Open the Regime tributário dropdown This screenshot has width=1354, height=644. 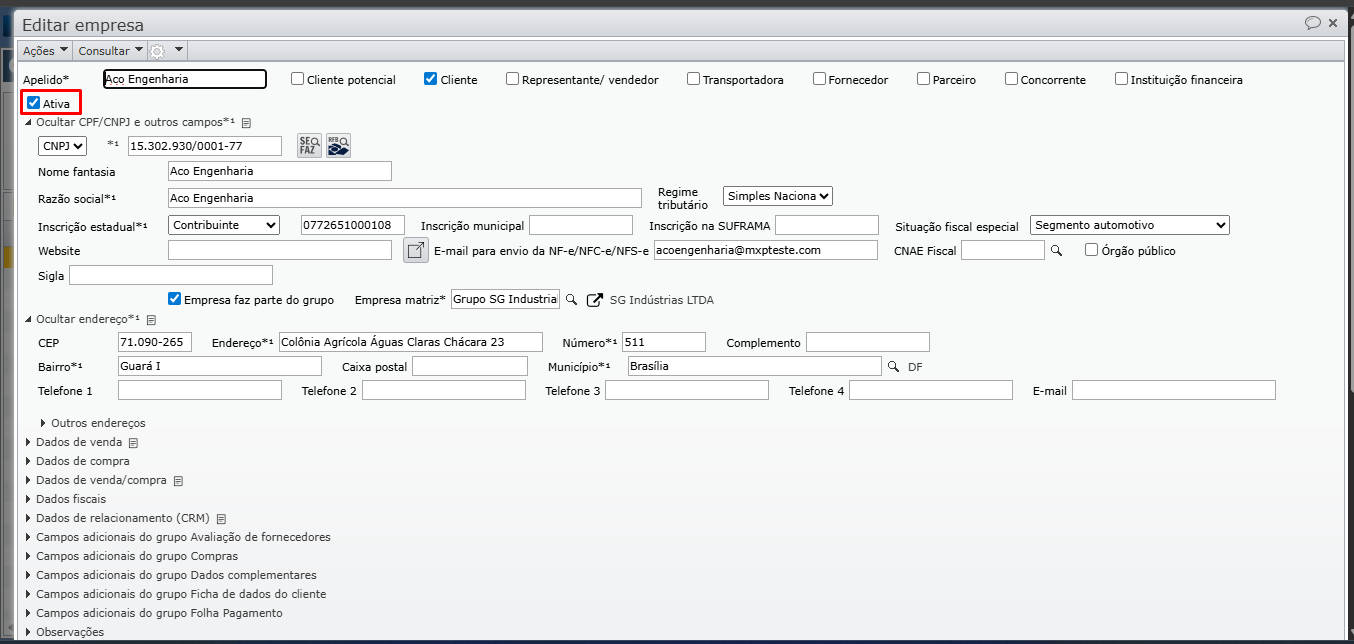click(777, 197)
